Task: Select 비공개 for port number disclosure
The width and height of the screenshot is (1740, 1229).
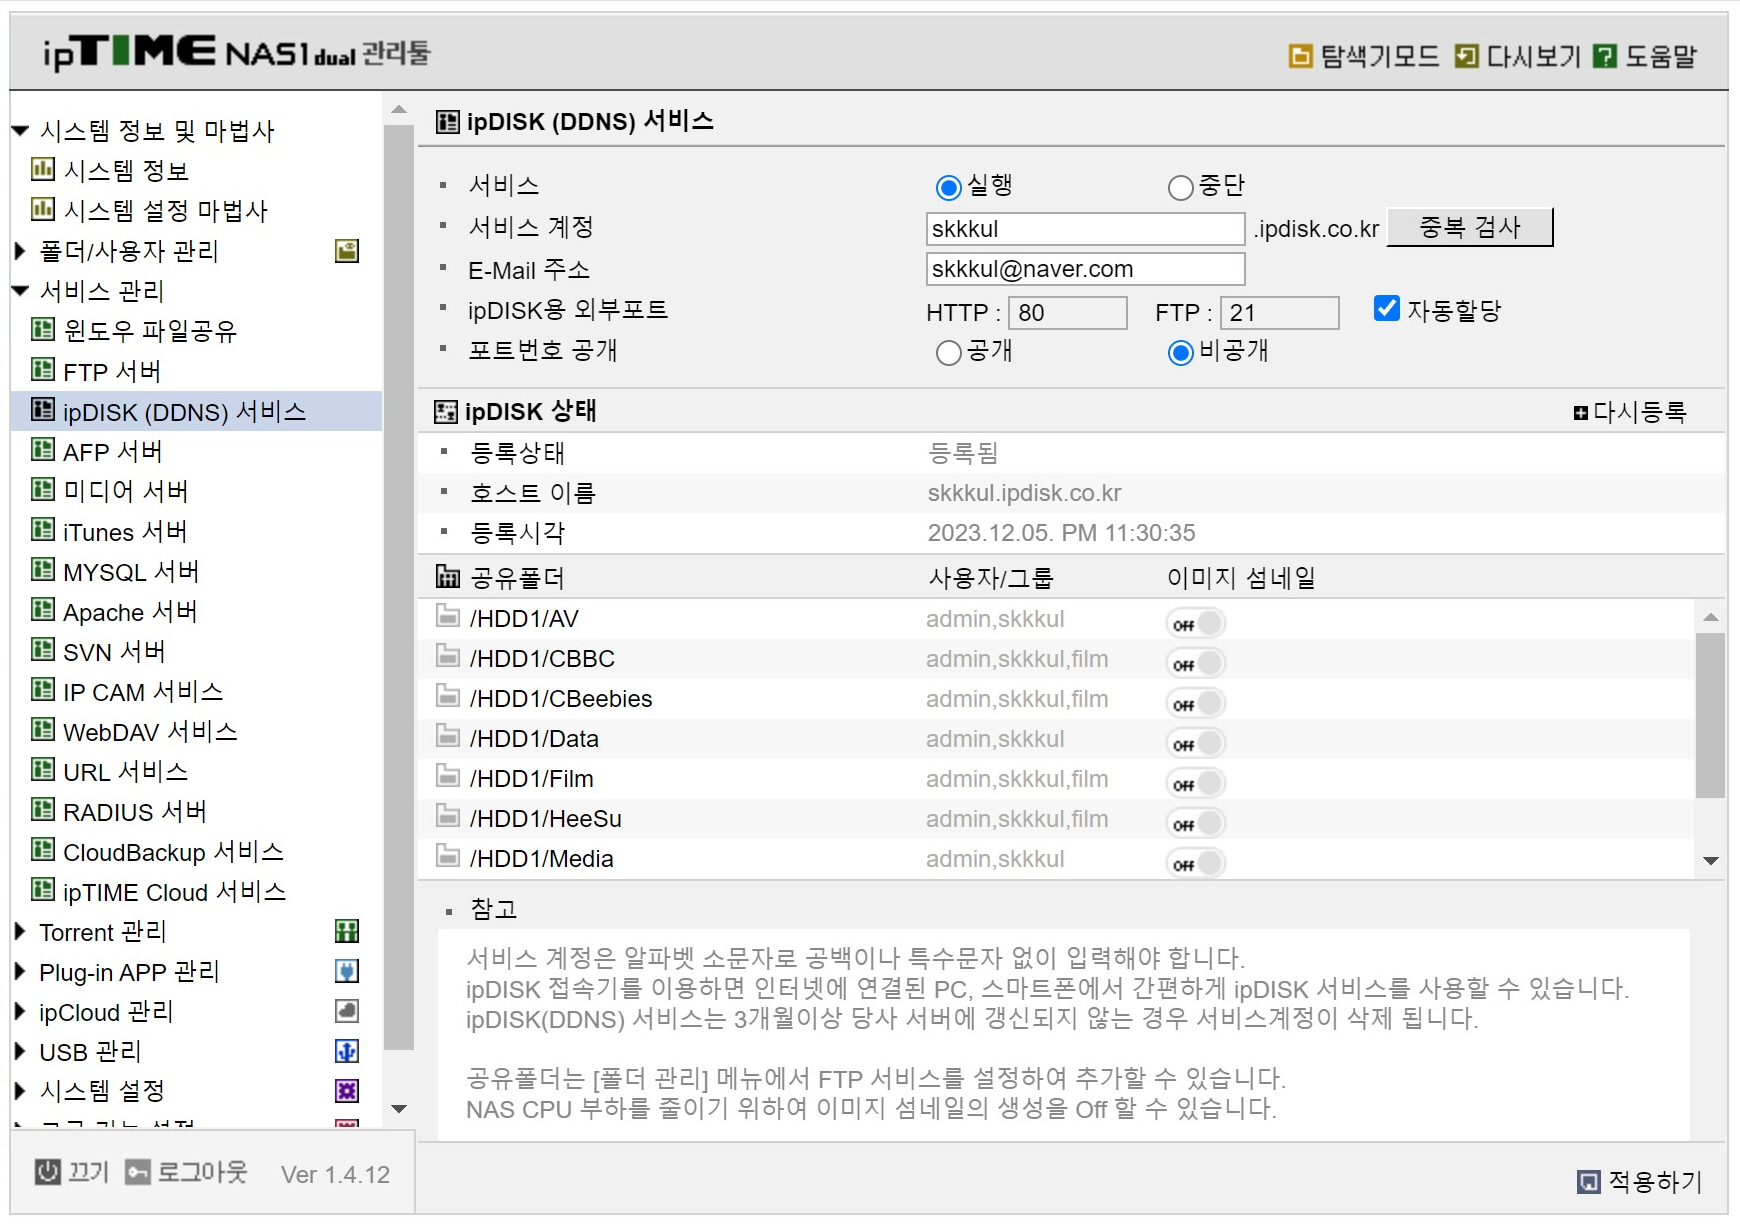Action: coord(1181,353)
